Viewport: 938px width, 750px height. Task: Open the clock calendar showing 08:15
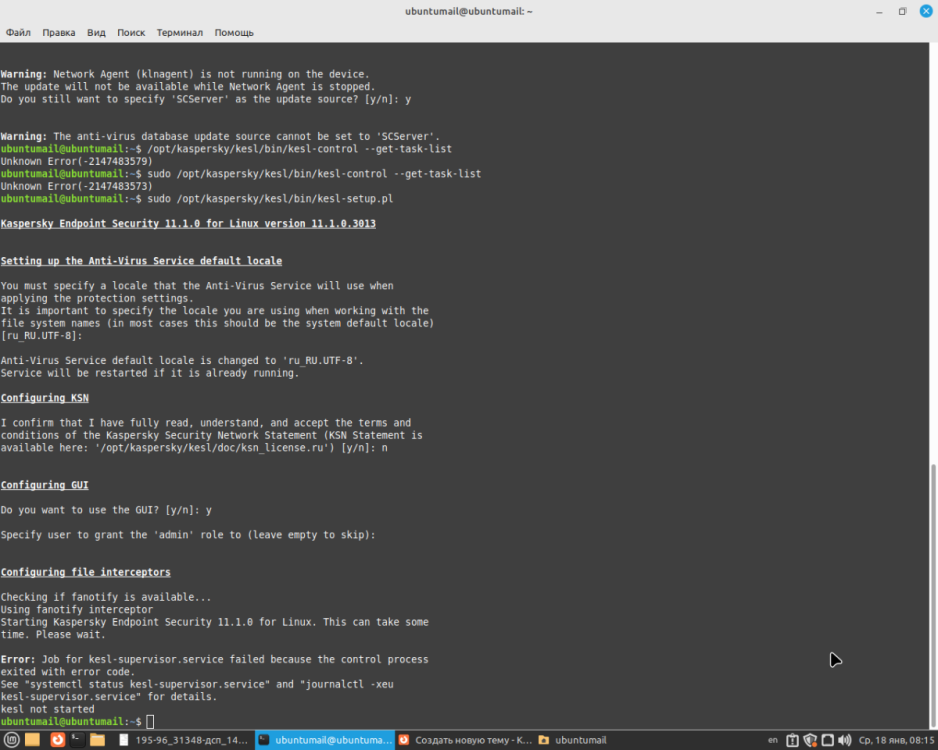[896, 740]
